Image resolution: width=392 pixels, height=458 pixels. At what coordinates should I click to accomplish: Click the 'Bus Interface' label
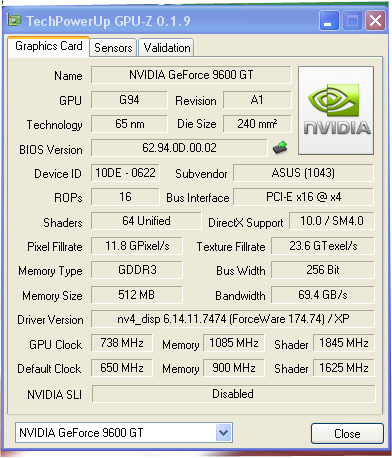click(x=198, y=198)
